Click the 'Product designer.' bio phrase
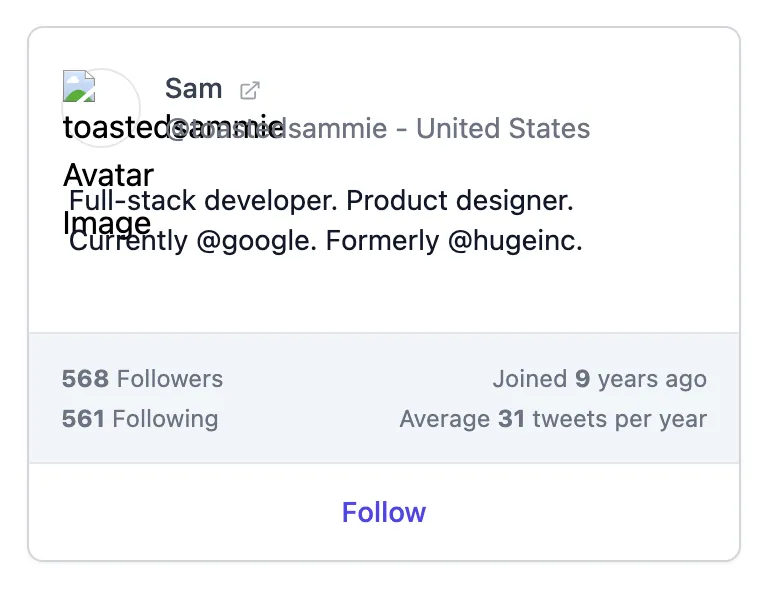Screen dimensions: 770x590 [x=460, y=201]
